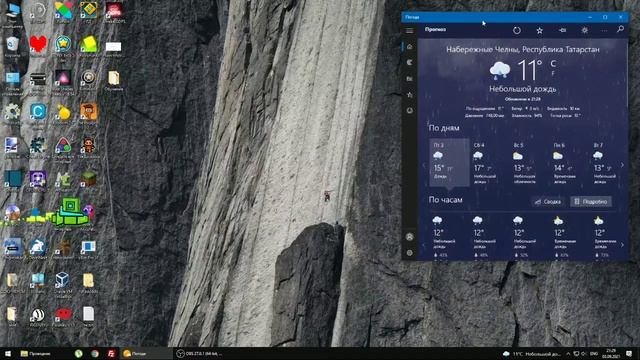Open the Weather app hamburger menu
The image size is (640, 360).
pos(409,30)
